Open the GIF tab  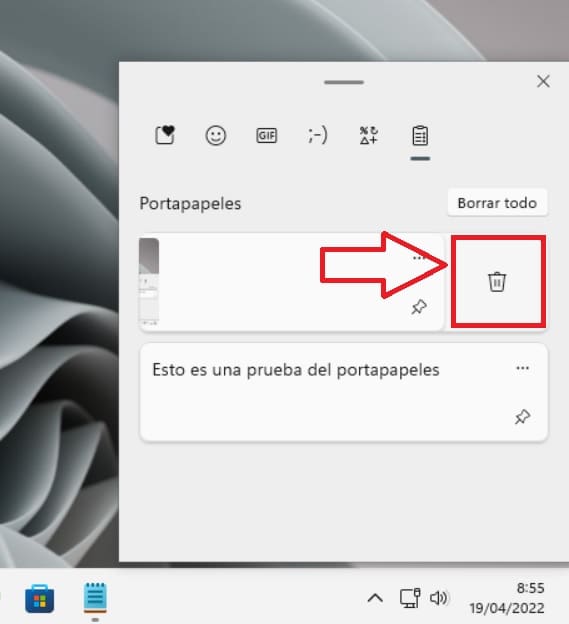(266, 135)
